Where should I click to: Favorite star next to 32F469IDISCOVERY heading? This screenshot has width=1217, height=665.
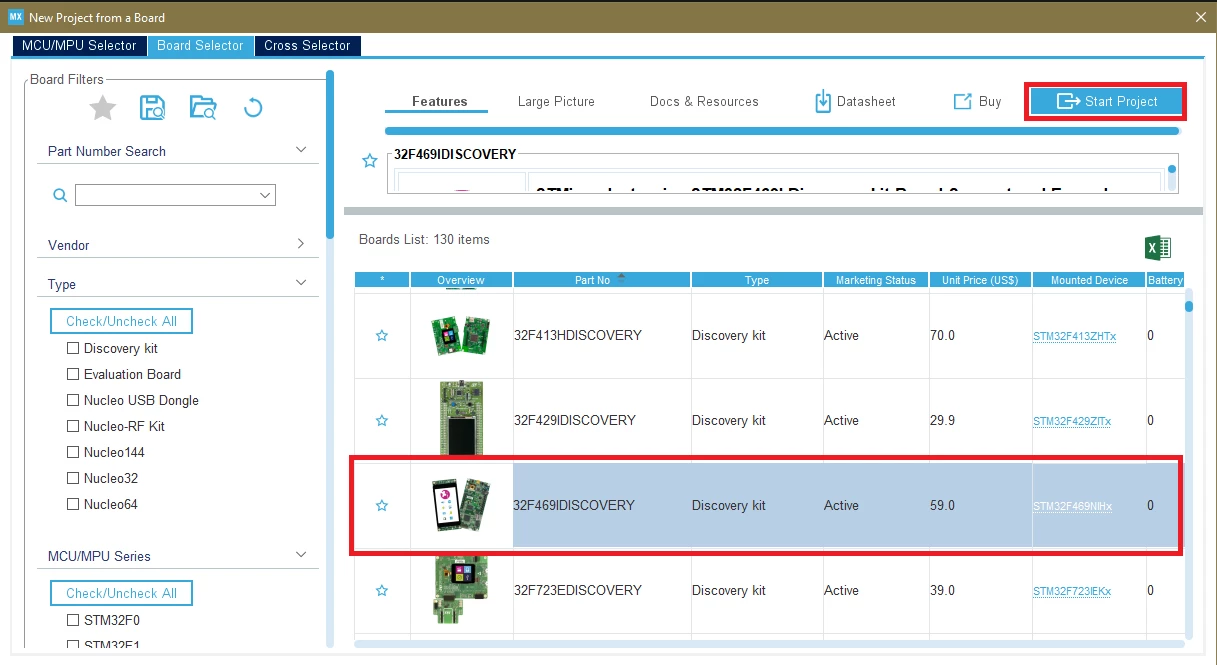(x=370, y=161)
